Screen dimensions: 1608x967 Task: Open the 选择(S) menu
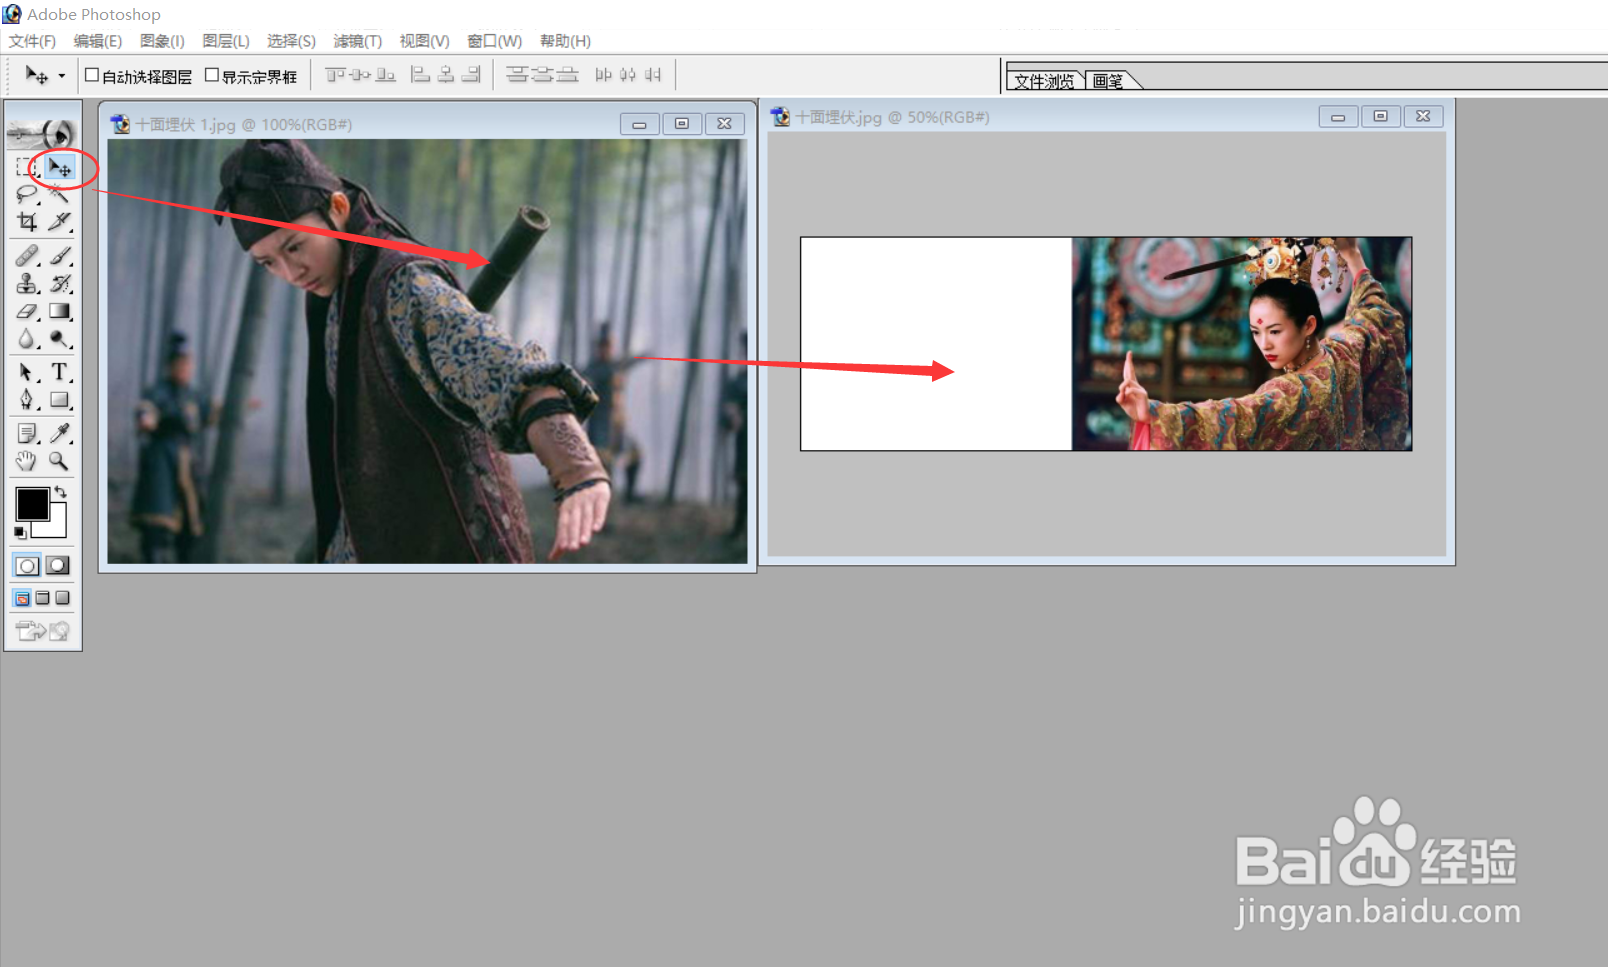[291, 41]
